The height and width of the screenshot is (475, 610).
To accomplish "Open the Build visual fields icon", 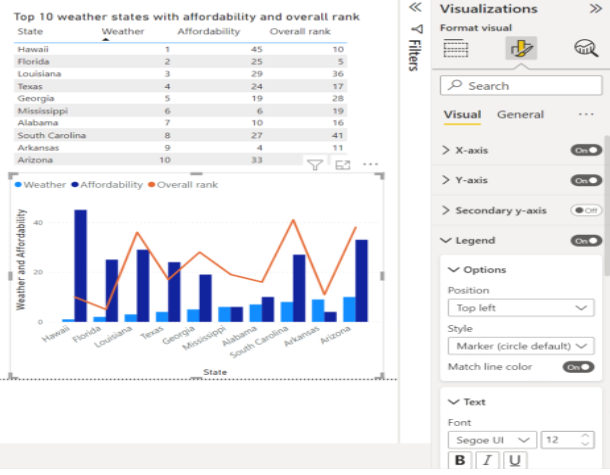I will [456, 48].
